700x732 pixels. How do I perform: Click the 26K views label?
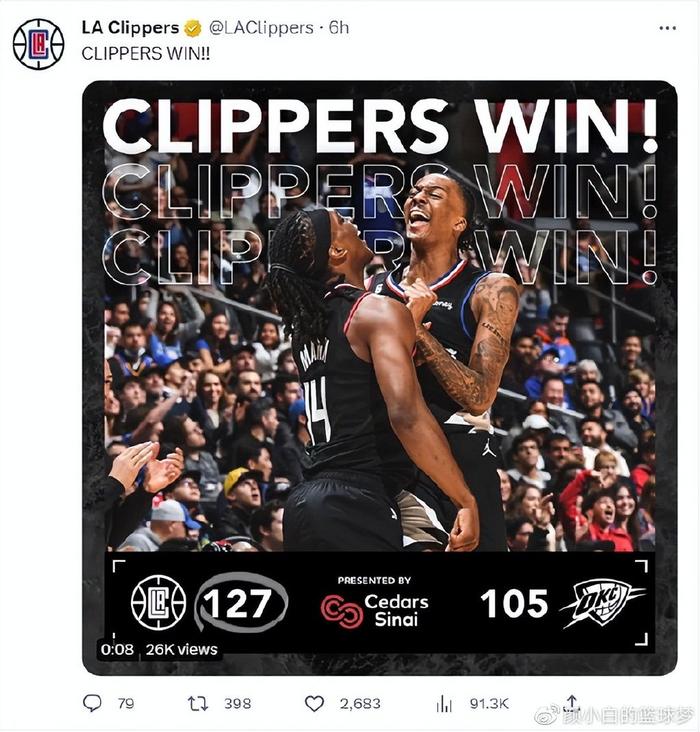(x=182, y=649)
